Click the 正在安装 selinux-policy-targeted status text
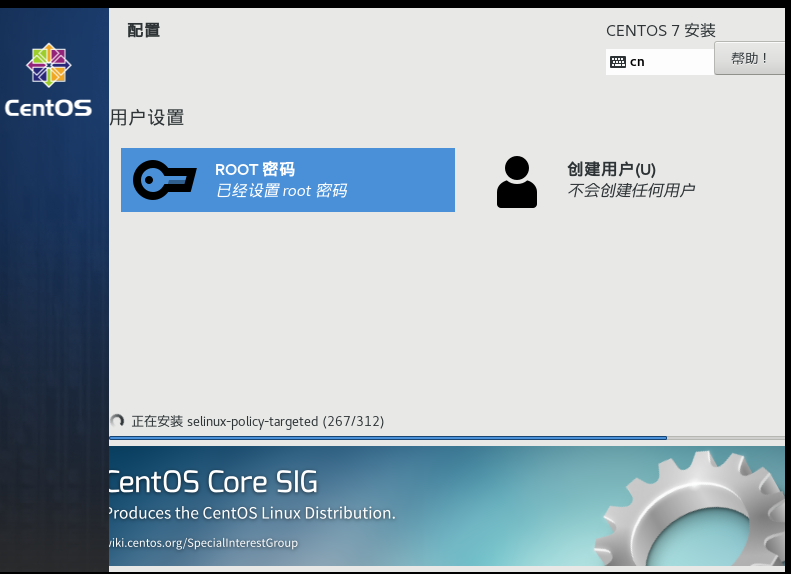The image size is (791, 574). click(x=257, y=422)
